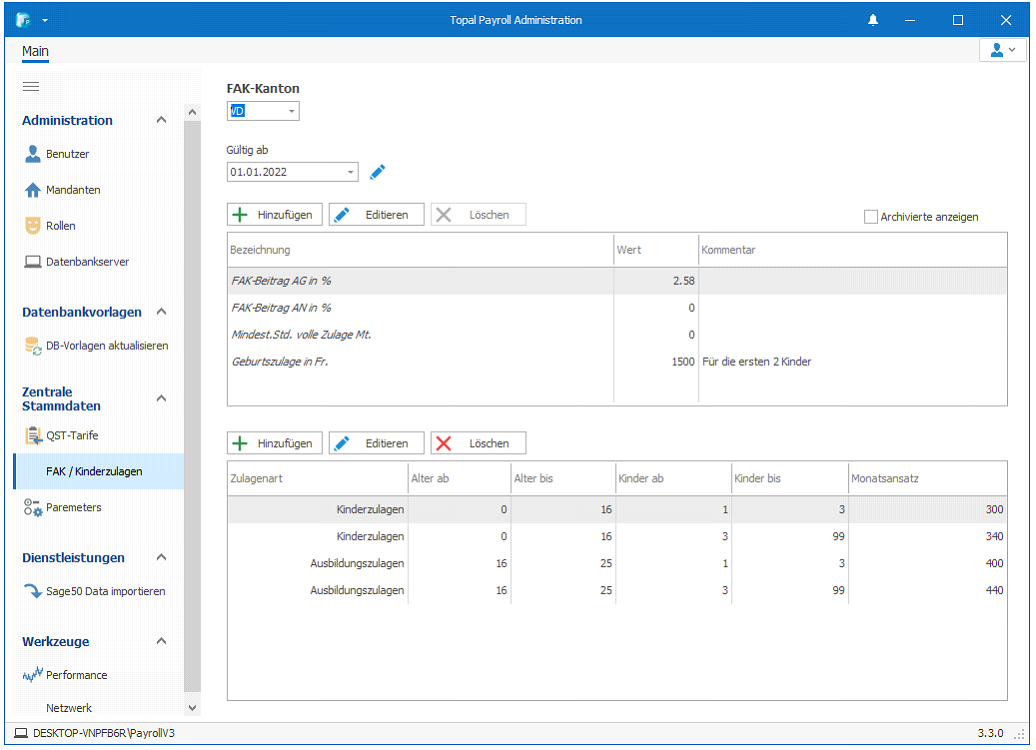
Task: Select FAK / Kinderzulagen in sidebar
Action: click(94, 471)
